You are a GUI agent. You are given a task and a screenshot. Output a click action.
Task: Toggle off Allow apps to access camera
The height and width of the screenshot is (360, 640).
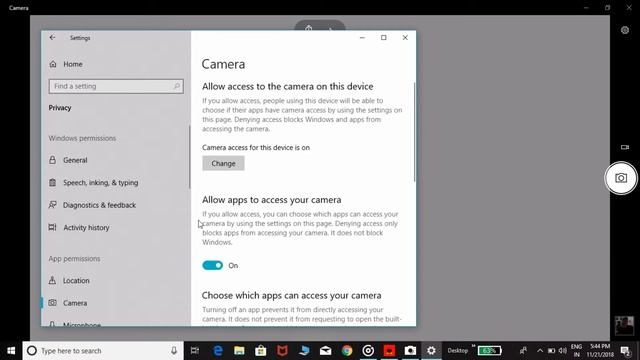pos(213,265)
